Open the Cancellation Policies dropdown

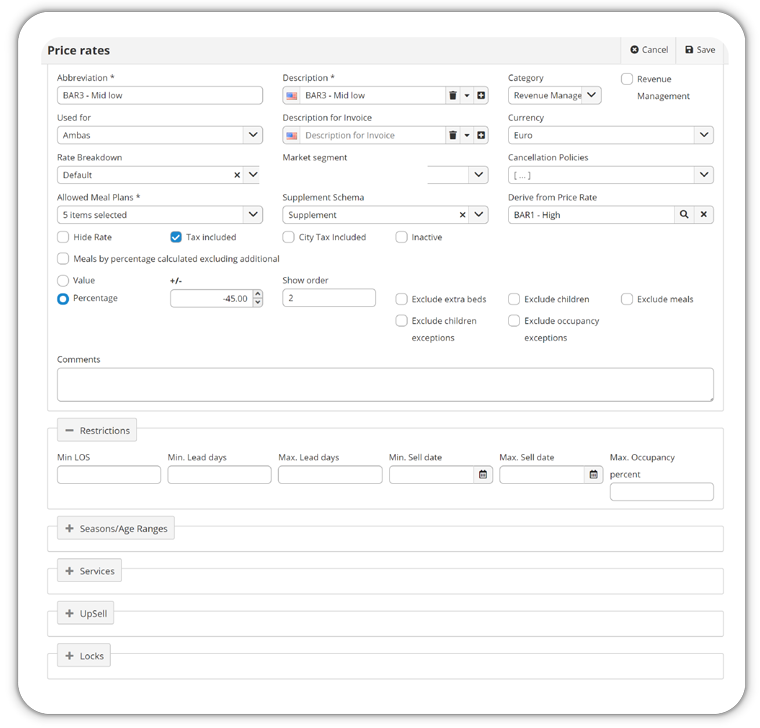(610, 175)
